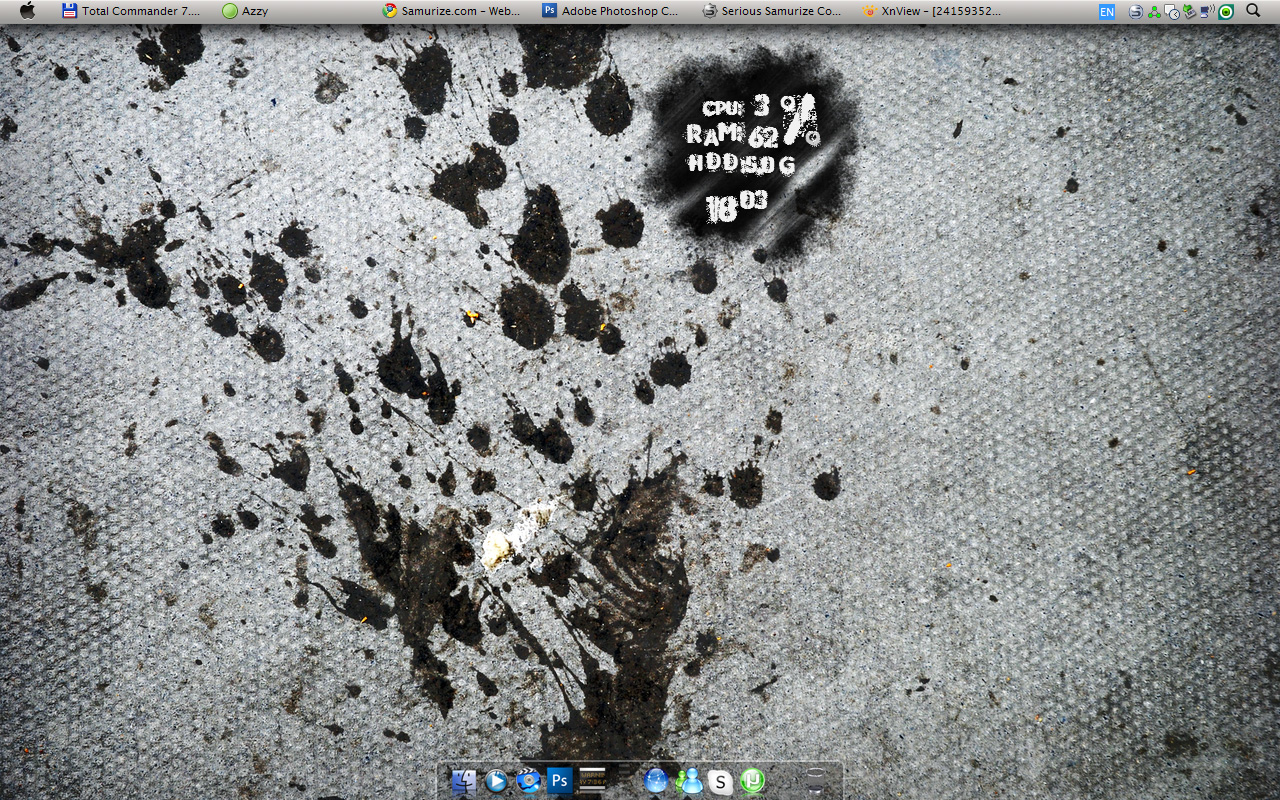Open the blue globe browser in dock

click(x=656, y=781)
